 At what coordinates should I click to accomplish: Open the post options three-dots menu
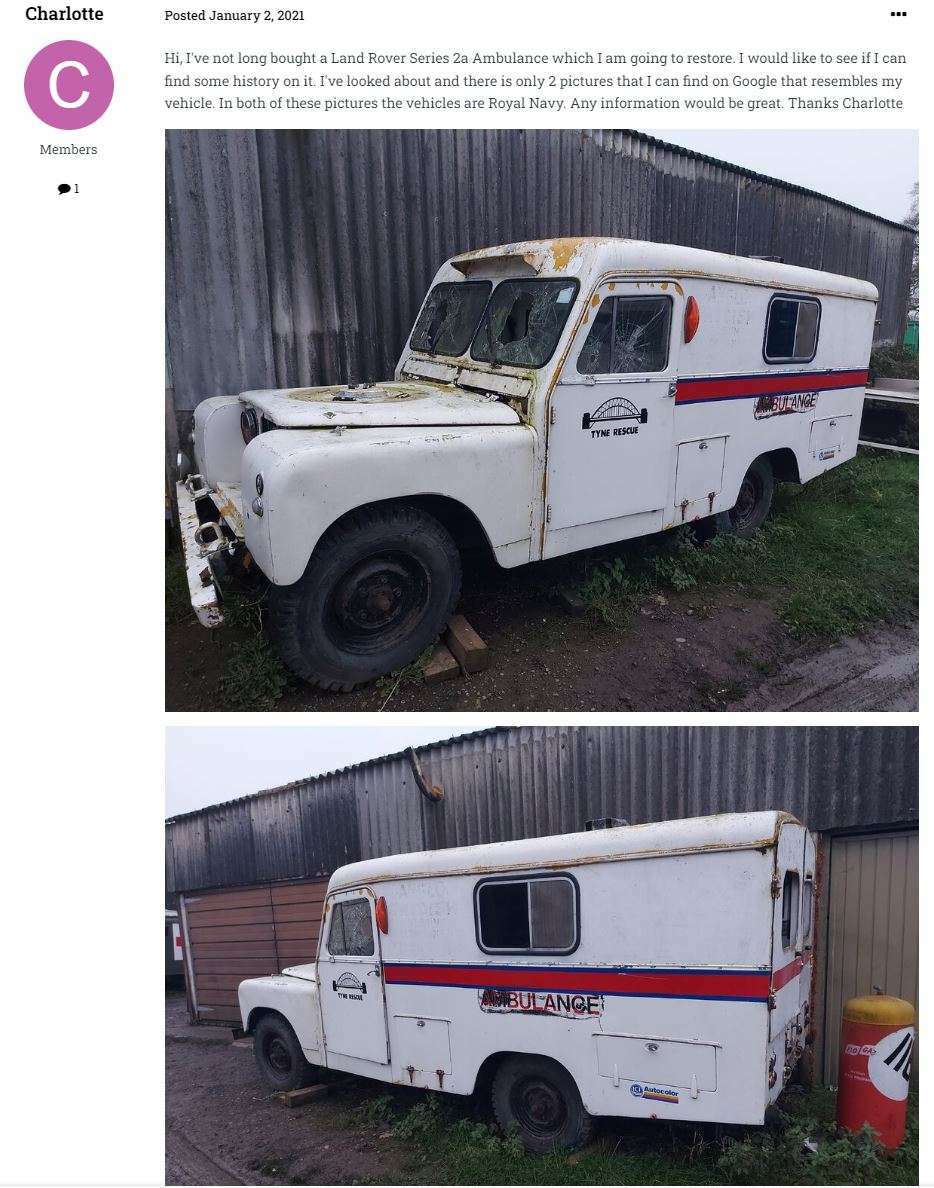pyautogui.click(x=898, y=14)
